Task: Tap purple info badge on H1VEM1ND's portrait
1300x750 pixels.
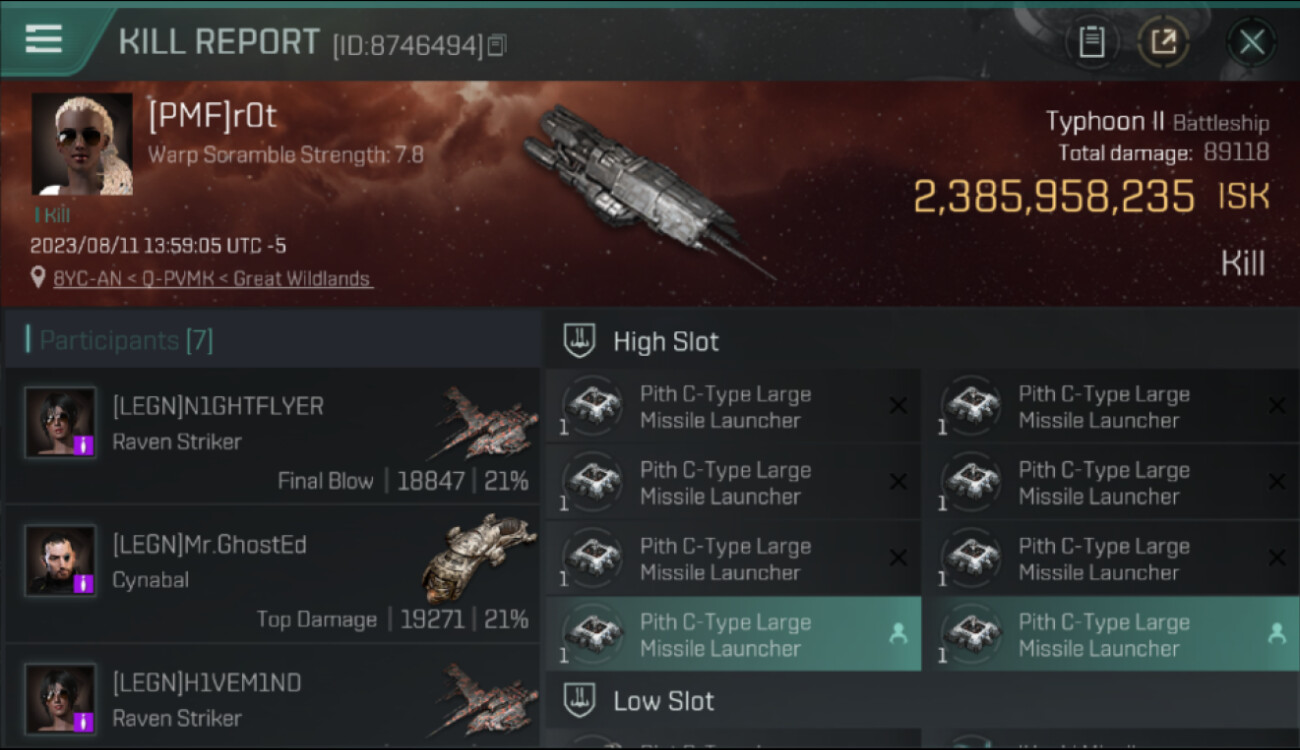Action: click(84, 720)
